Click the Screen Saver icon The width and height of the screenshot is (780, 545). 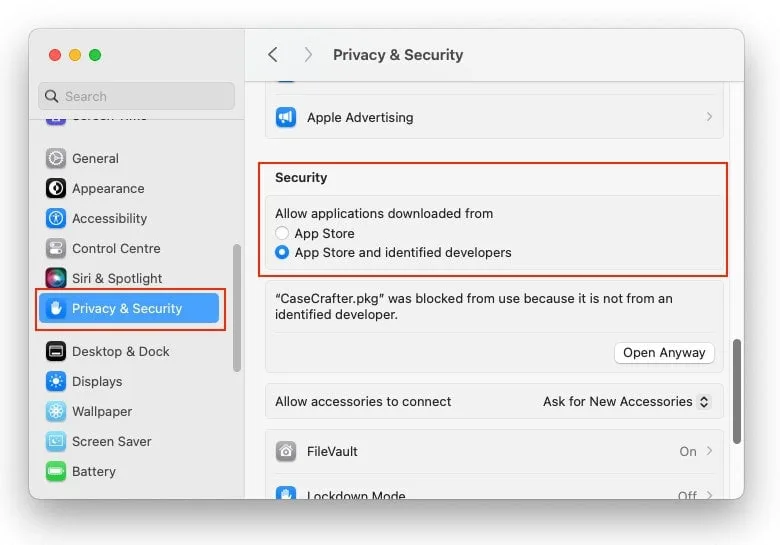56,441
